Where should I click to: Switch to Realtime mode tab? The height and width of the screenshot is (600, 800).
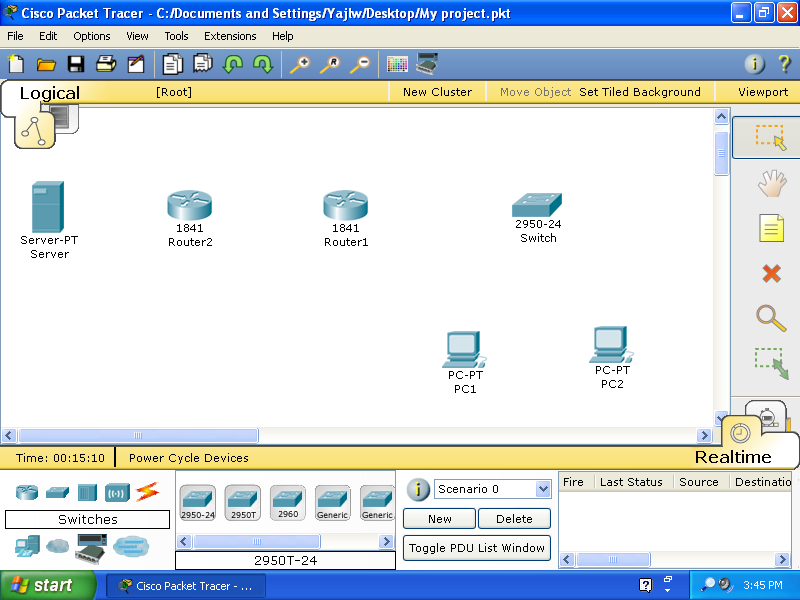[x=733, y=457]
